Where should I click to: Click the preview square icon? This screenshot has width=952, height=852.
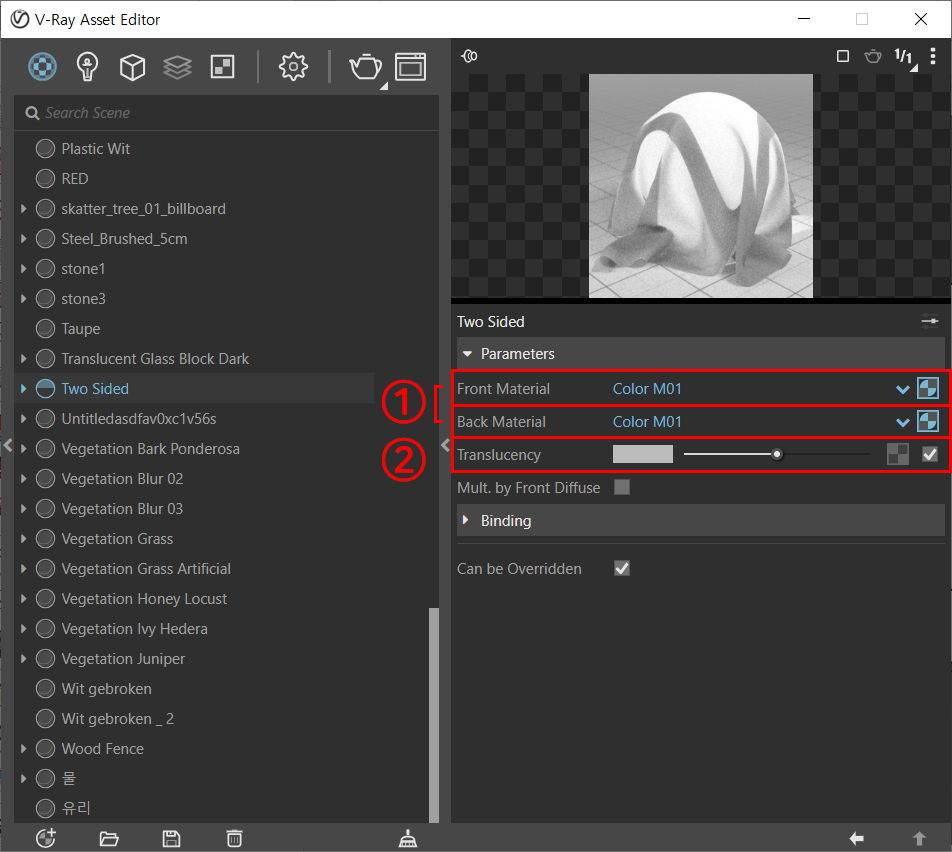tap(843, 56)
